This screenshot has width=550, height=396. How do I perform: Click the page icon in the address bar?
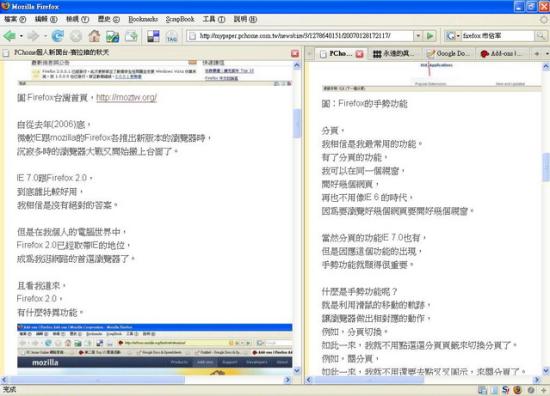(x=193, y=36)
